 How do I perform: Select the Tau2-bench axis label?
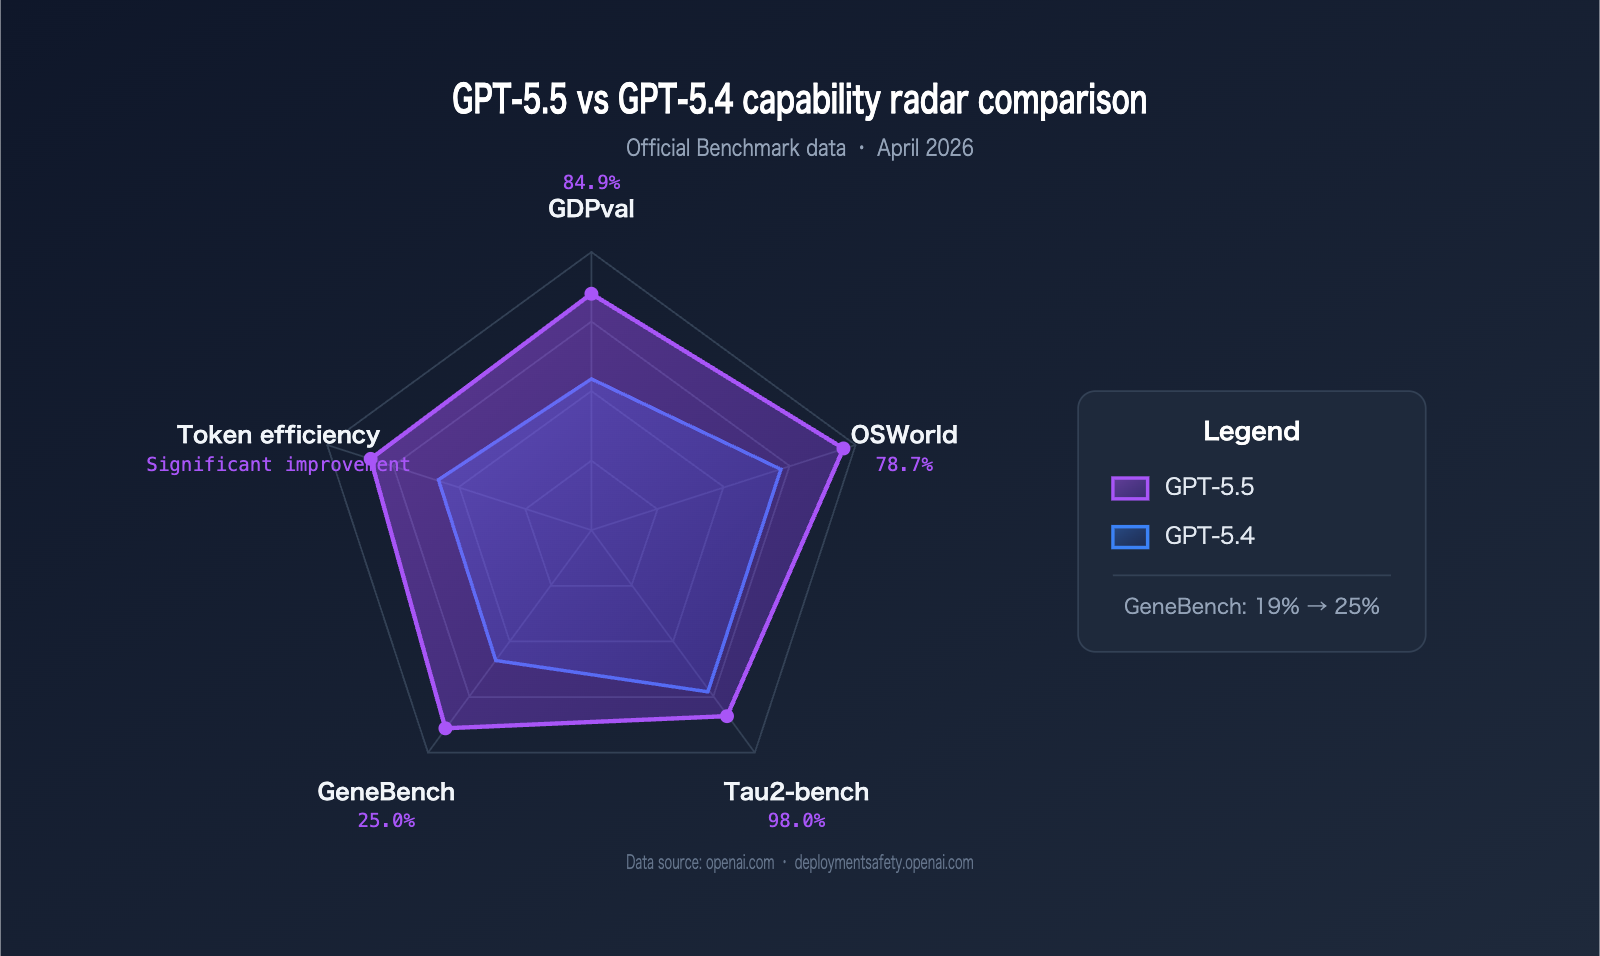[x=796, y=792]
